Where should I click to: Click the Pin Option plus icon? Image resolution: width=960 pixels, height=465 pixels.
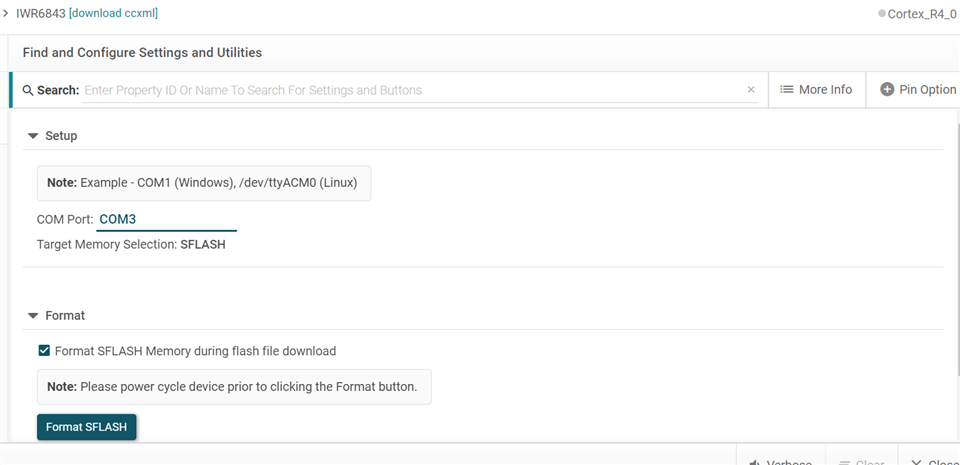887,90
